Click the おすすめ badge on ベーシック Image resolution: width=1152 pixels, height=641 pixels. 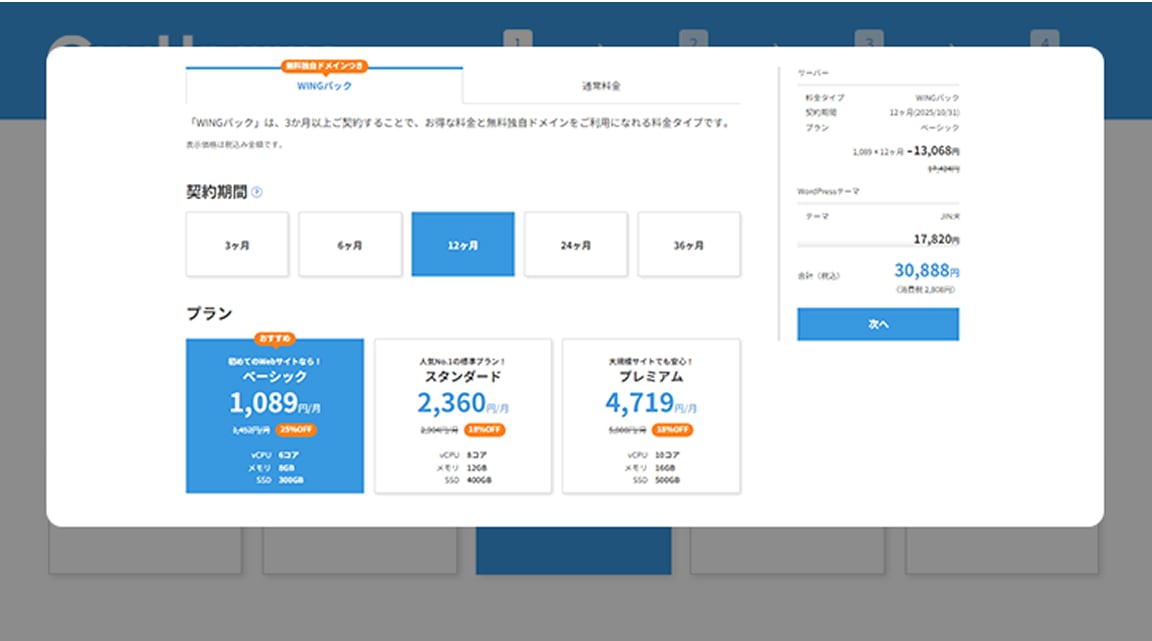click(x=275, y=338)
